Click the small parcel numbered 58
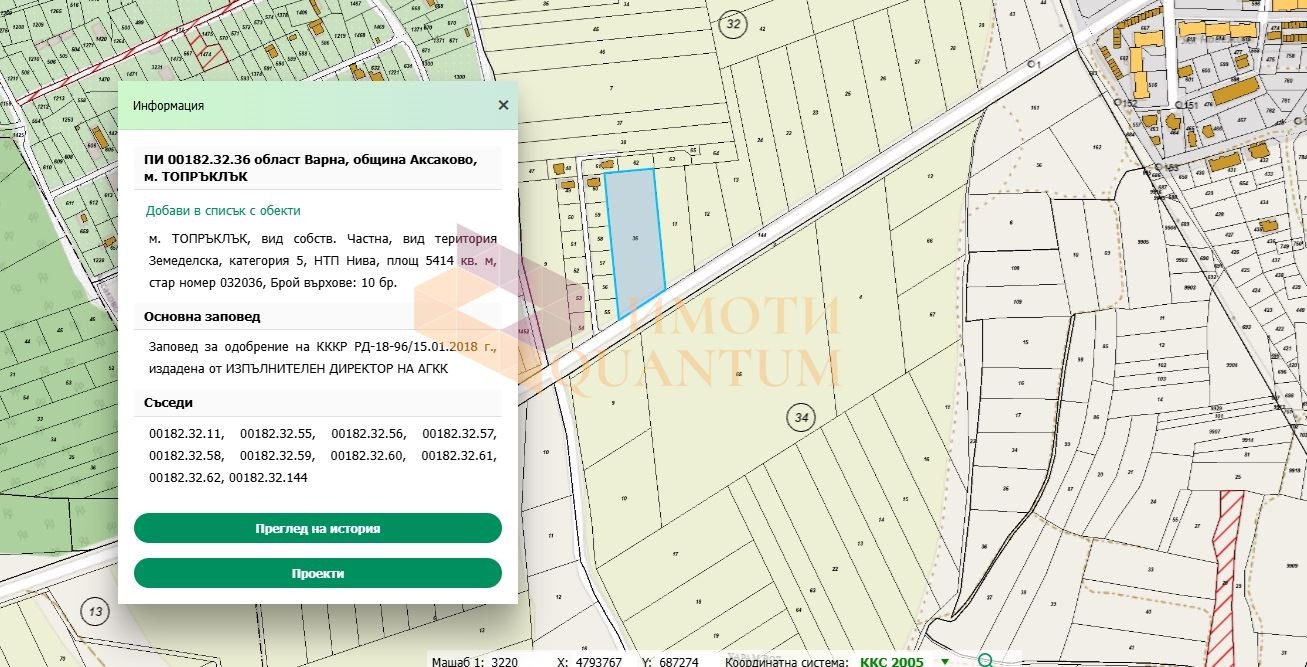Screen dimensions: 1307x667 [x=600, y=239]
